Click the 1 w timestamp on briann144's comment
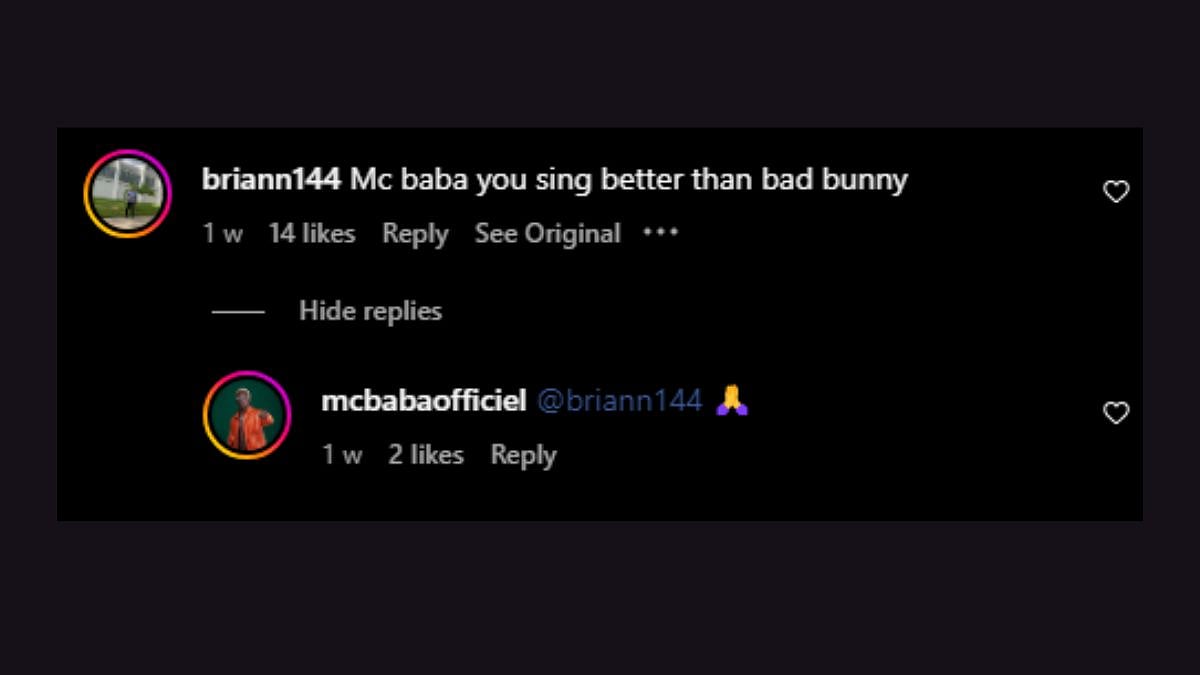The height and width of the screenshot is (675, 1200). click(222, 234)
